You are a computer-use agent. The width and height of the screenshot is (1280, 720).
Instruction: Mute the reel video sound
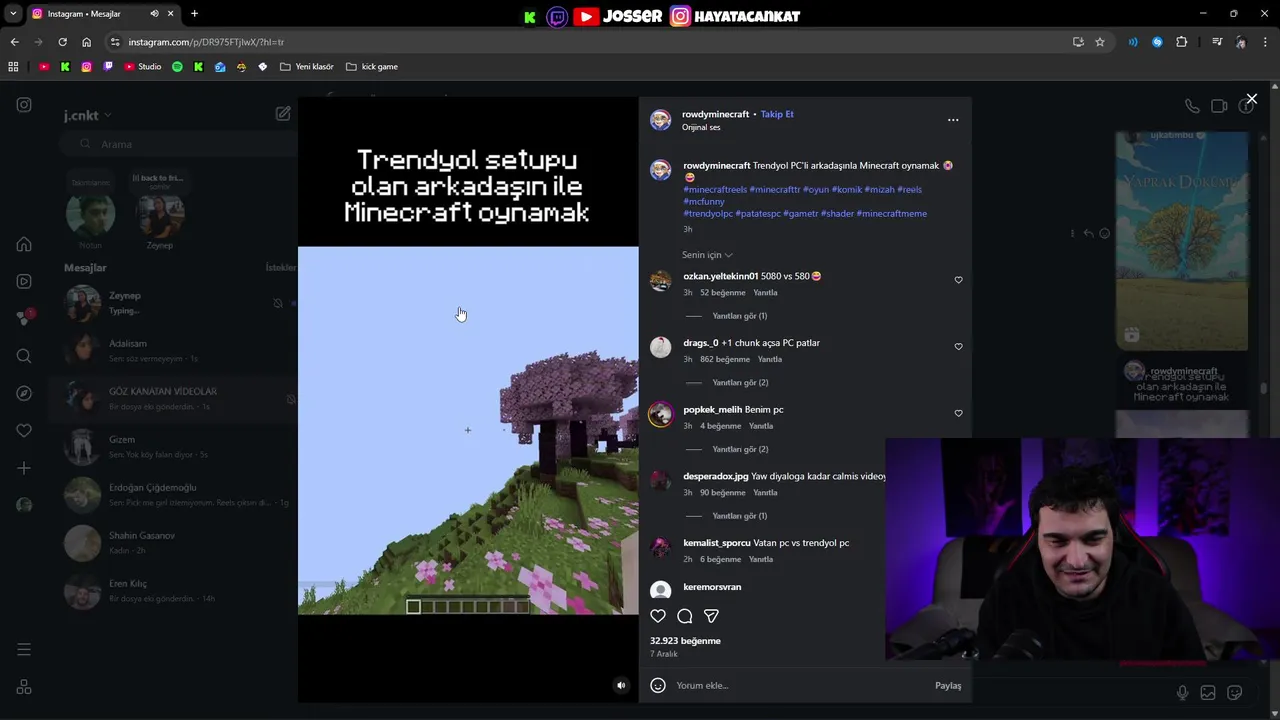[621, 685]
